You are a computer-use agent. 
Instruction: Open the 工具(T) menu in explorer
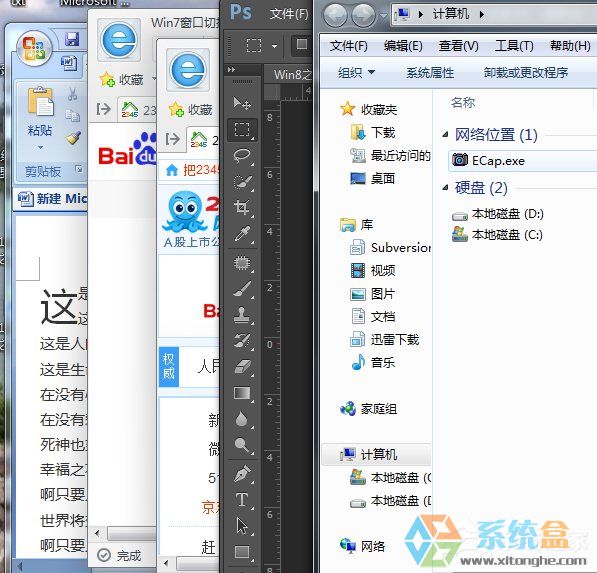click(514, 46)
